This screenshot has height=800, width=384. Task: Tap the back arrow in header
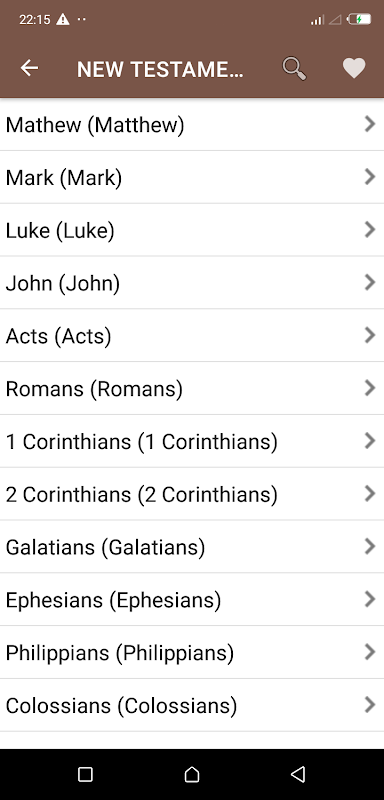[x=30, y=68]
